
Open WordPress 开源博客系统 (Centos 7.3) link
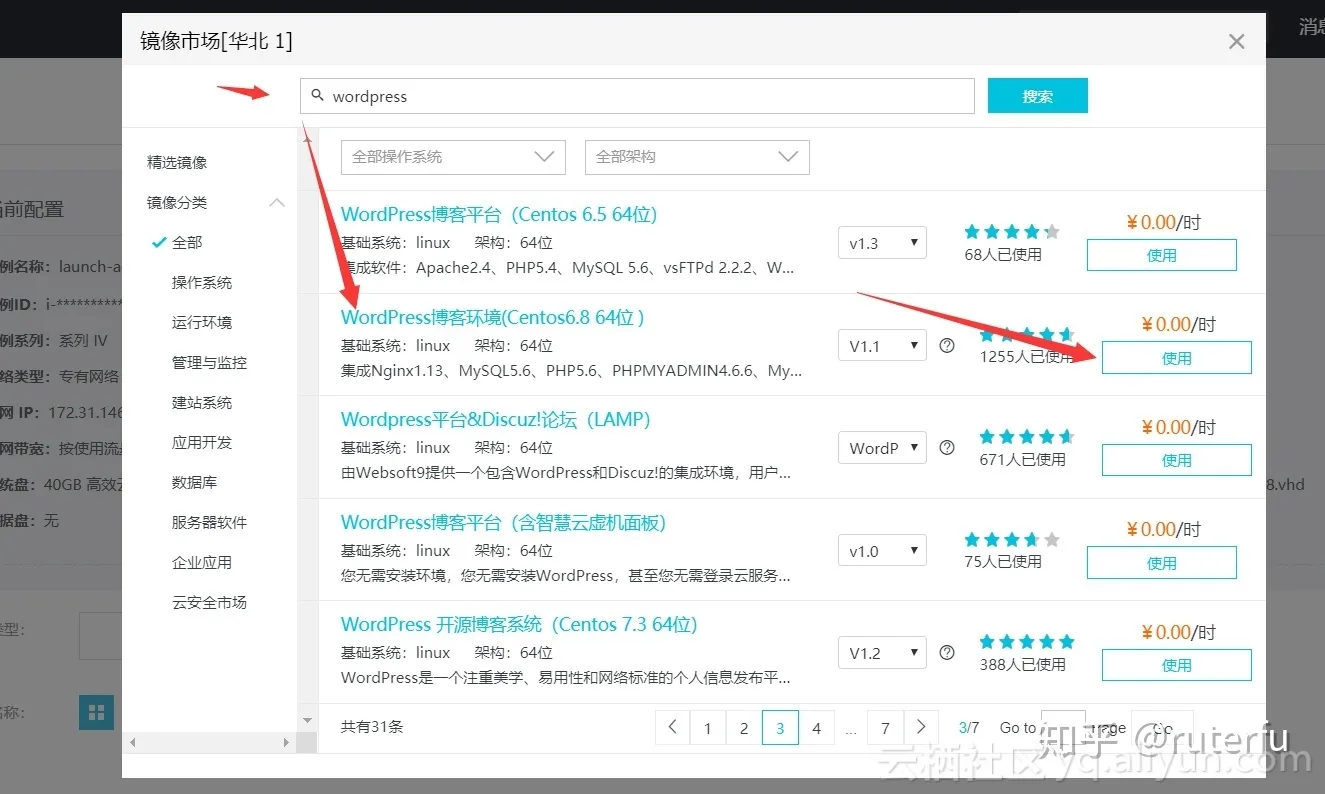(x=519, y=624)
